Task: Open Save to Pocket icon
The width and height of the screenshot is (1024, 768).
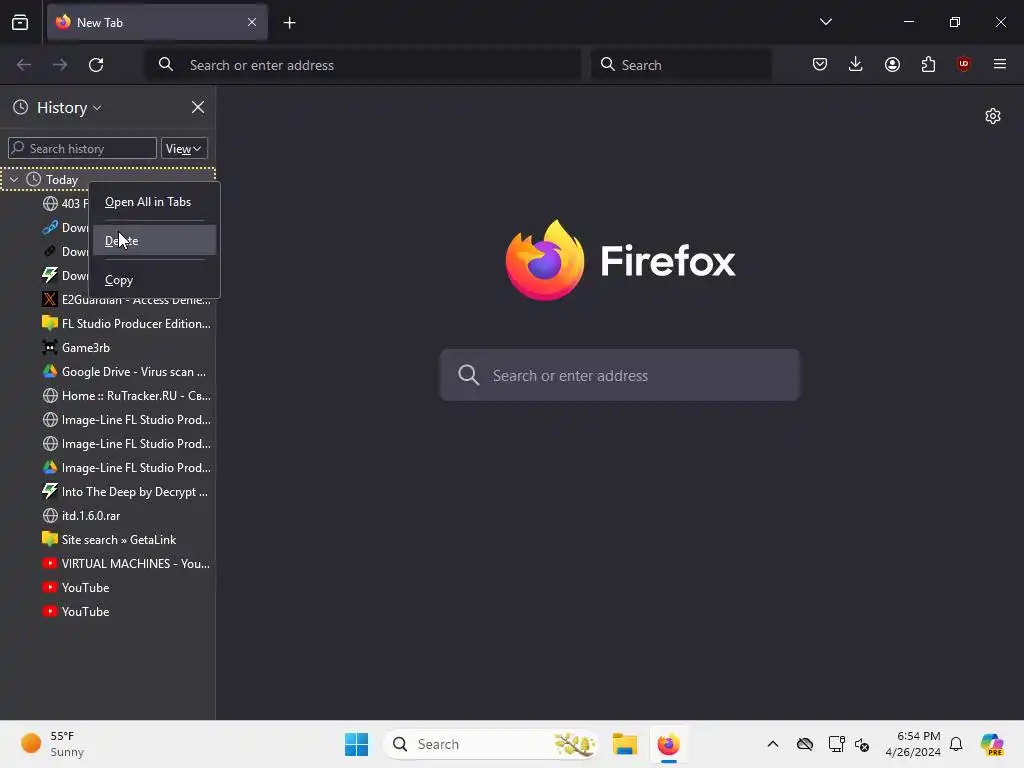Action: (820, 64)
